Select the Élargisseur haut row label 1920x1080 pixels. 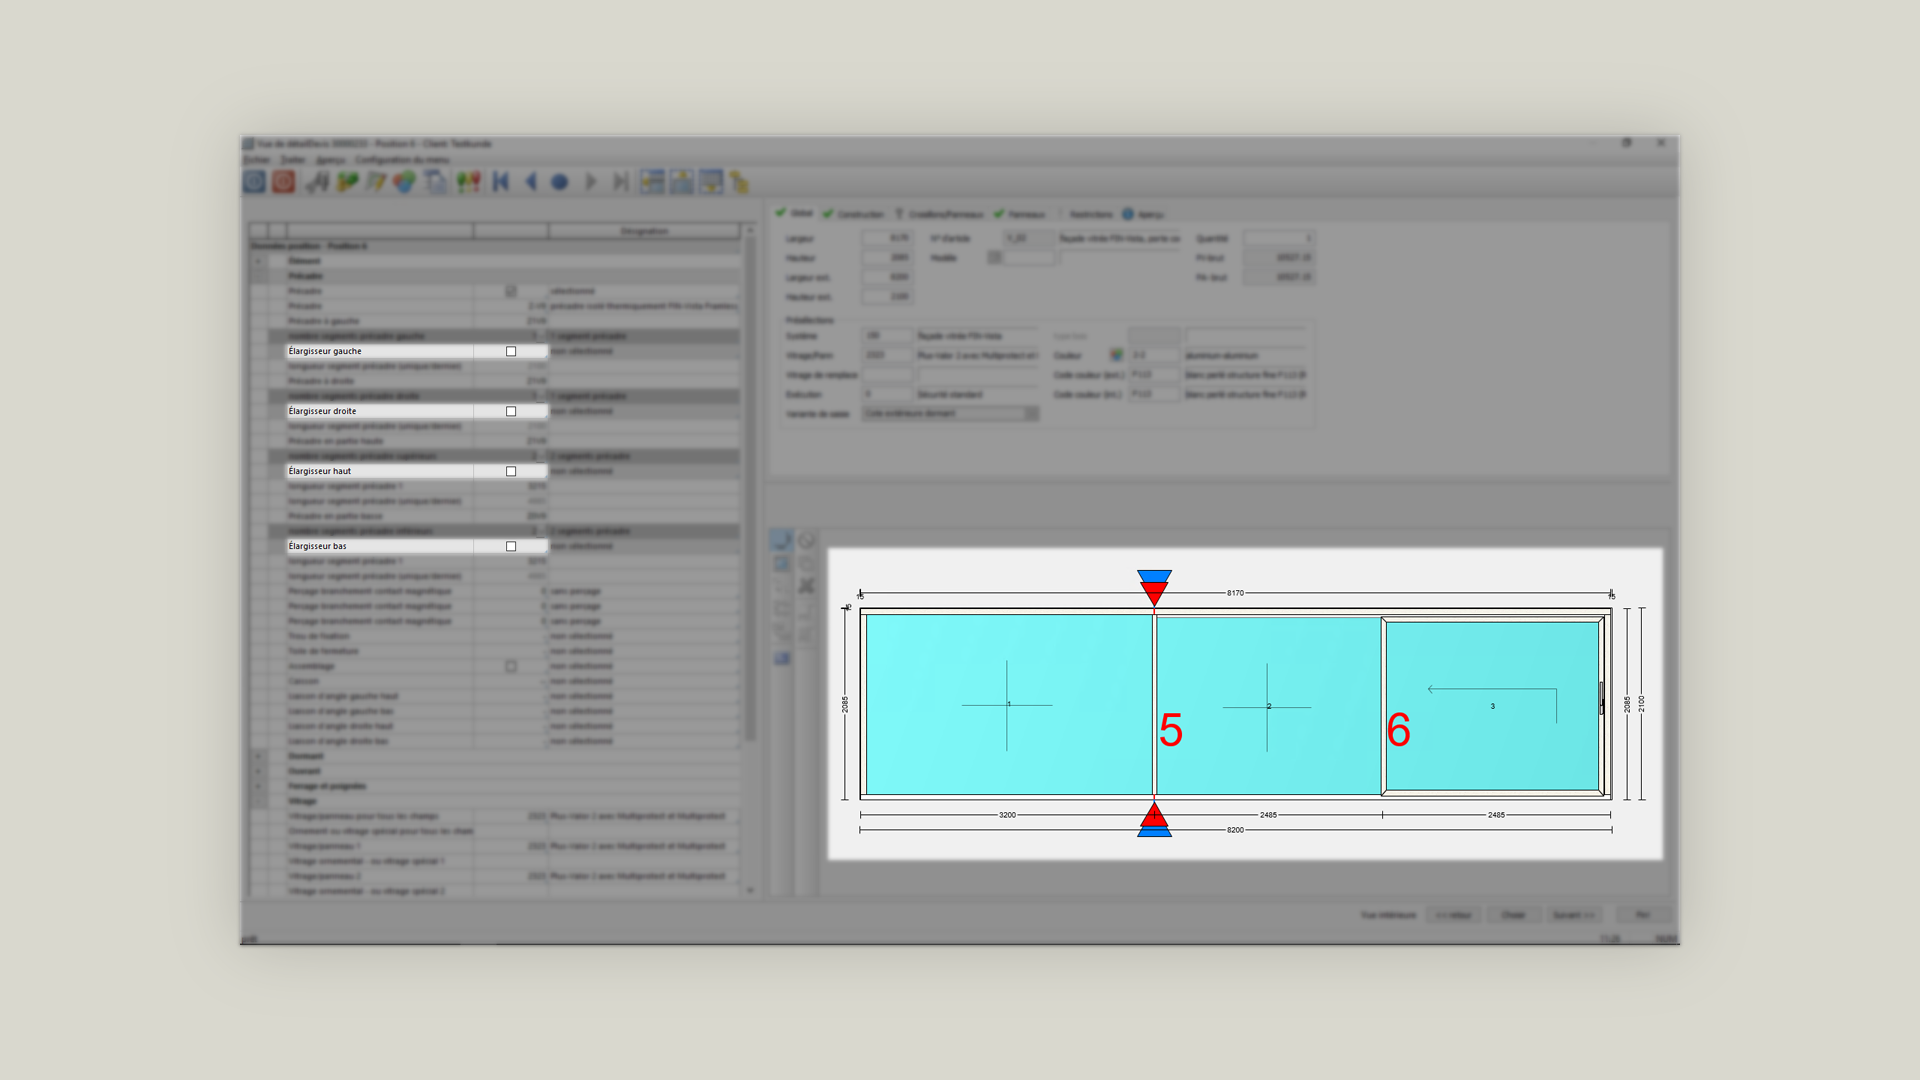point(320,471)
